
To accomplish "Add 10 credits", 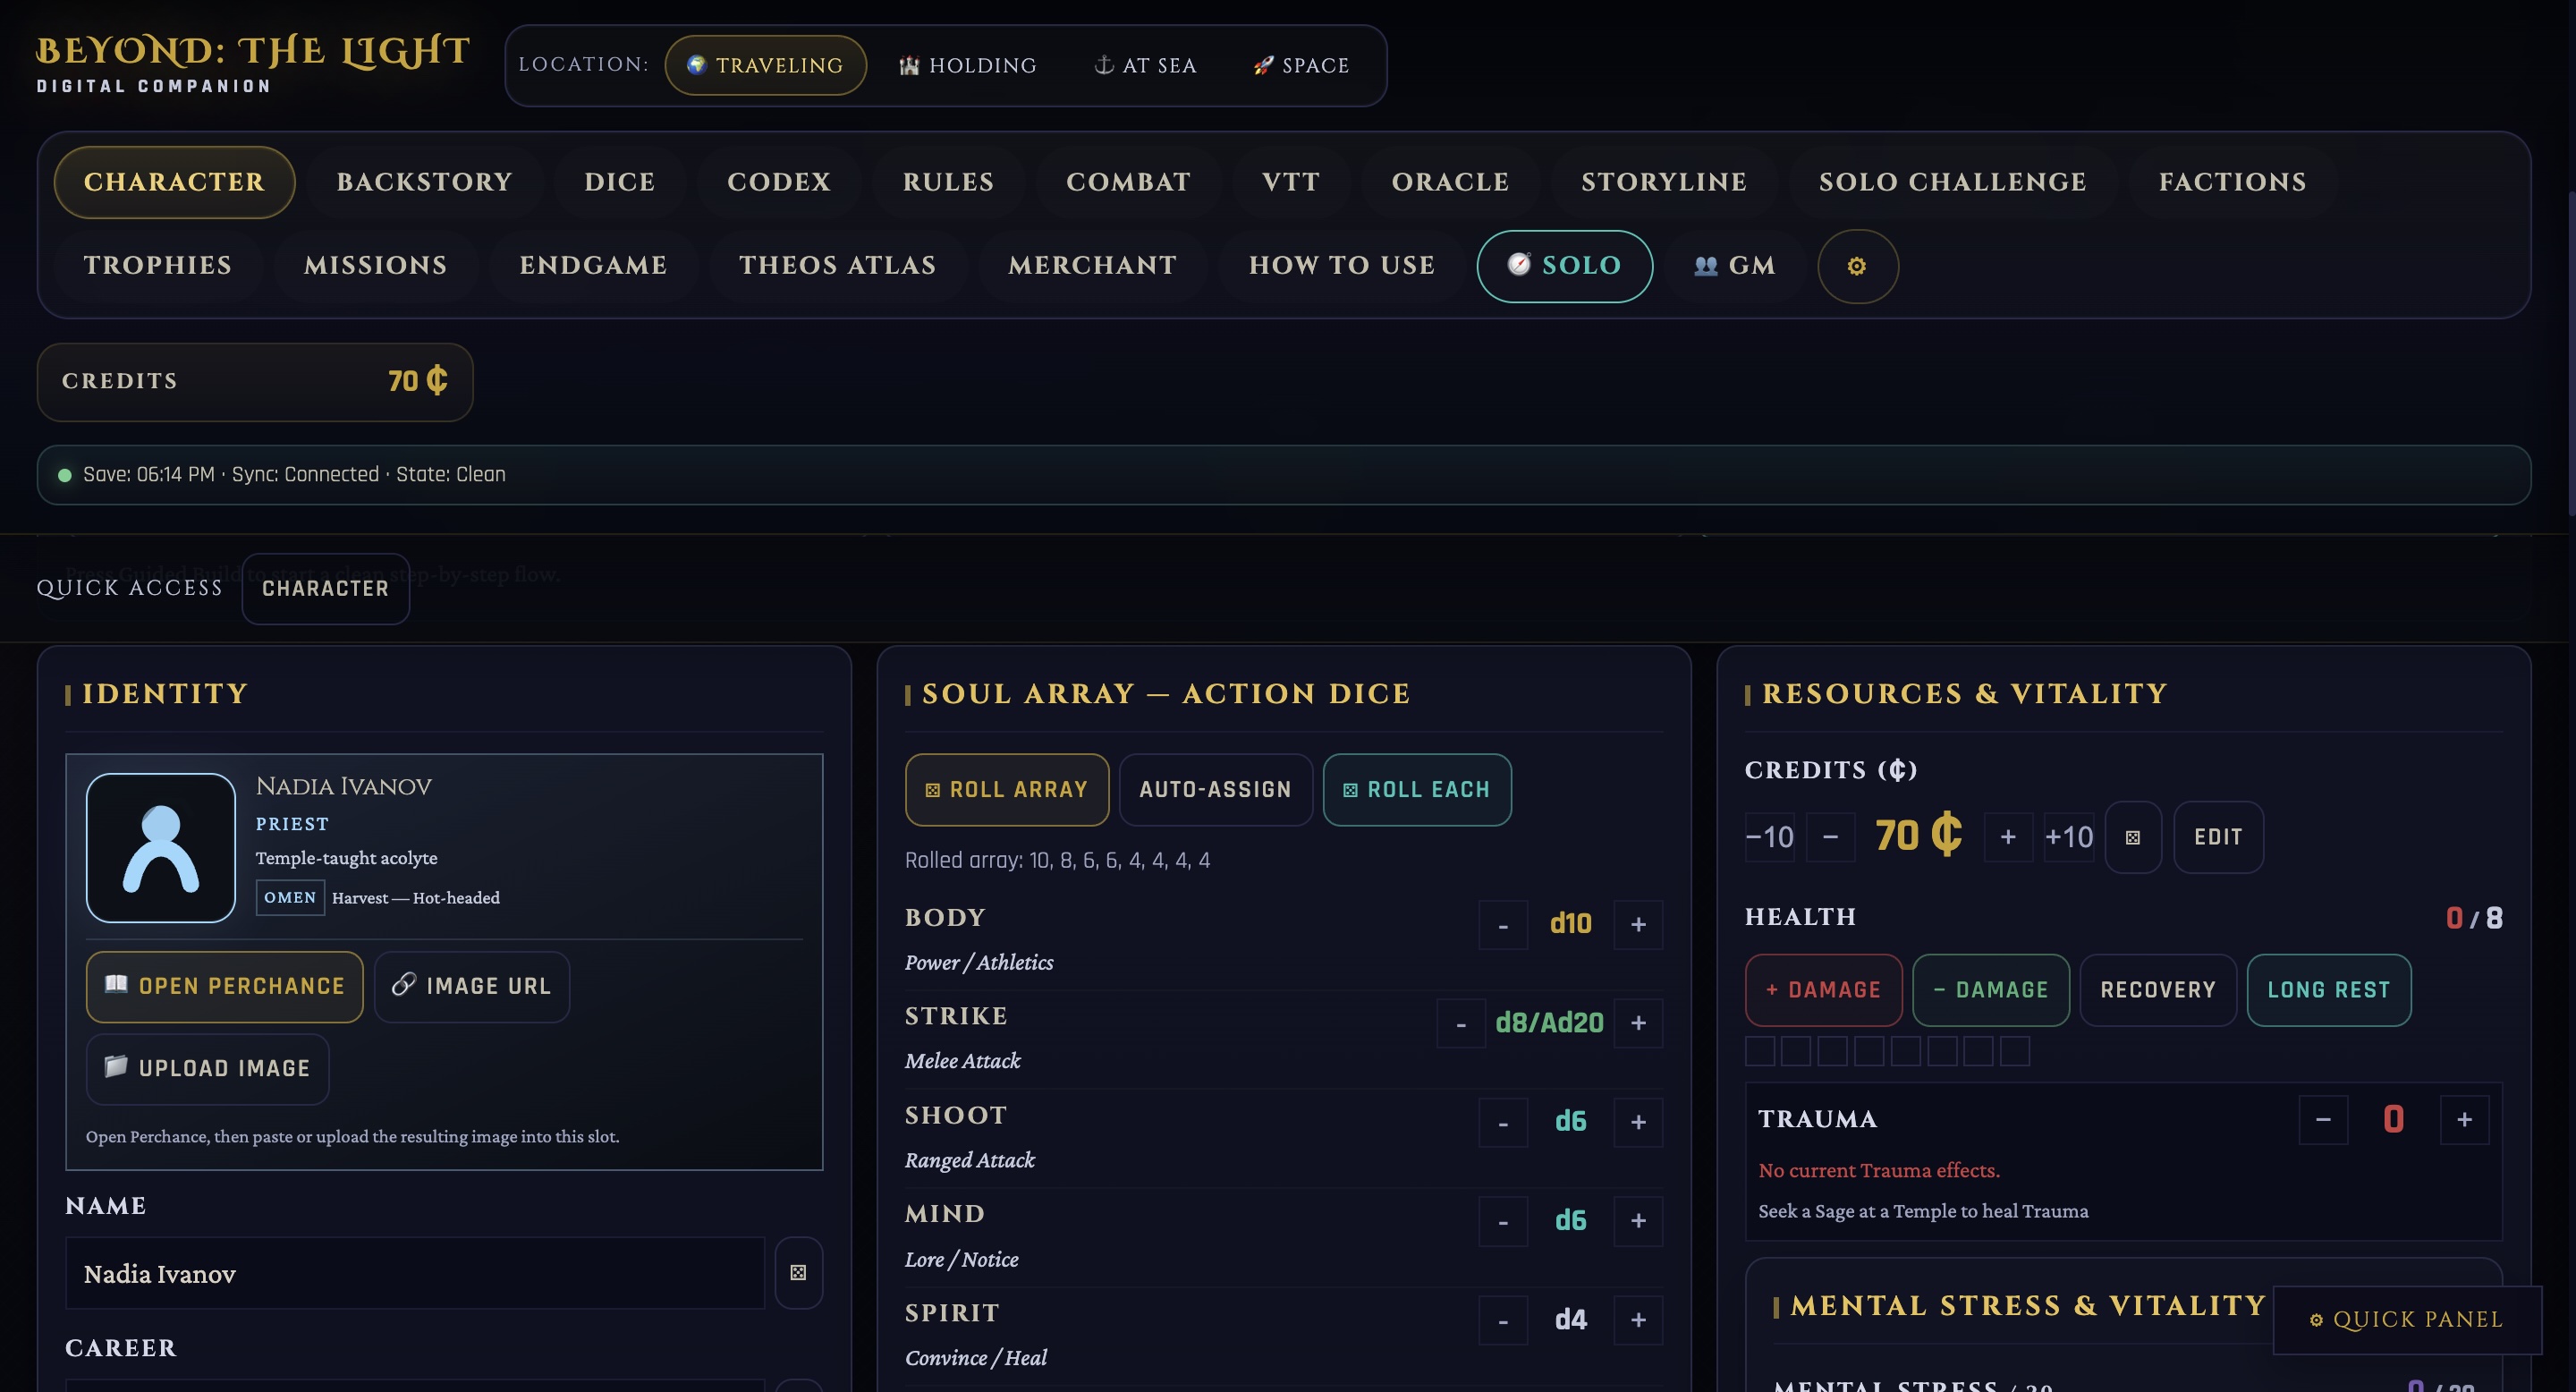I will pyautogui.click(x=2069, y=837).
